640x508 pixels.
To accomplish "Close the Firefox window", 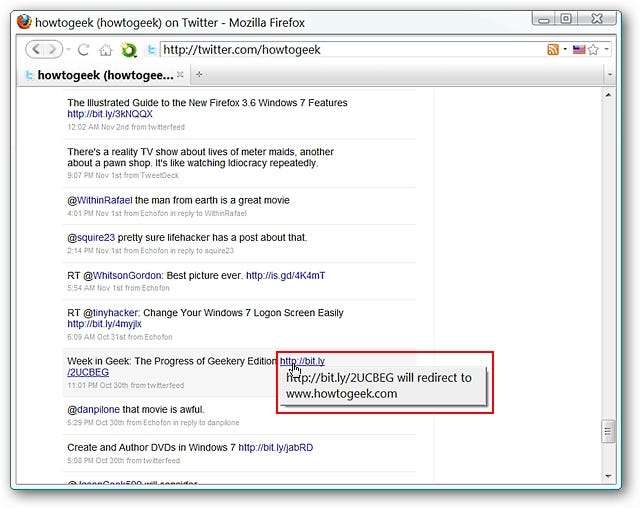I will coord(597,19).
